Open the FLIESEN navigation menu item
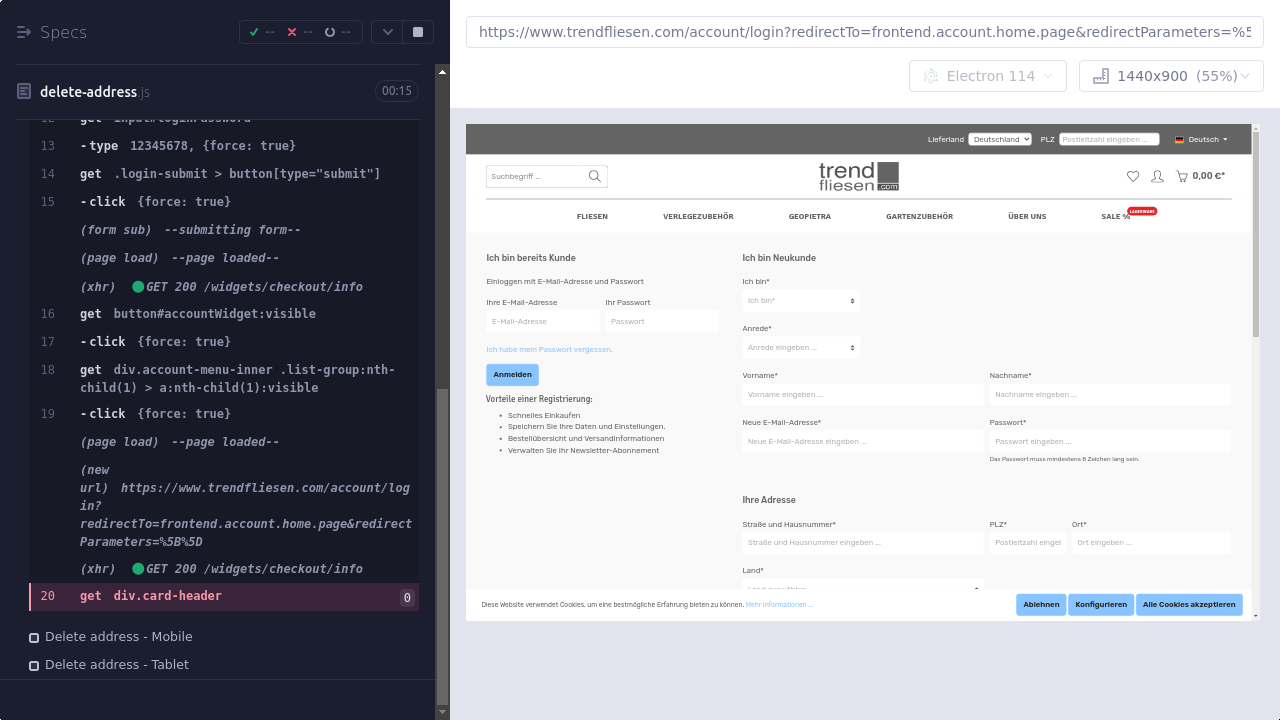This screenshot has width=1280, height=720. pyautogui.click(x=592, y=216)
